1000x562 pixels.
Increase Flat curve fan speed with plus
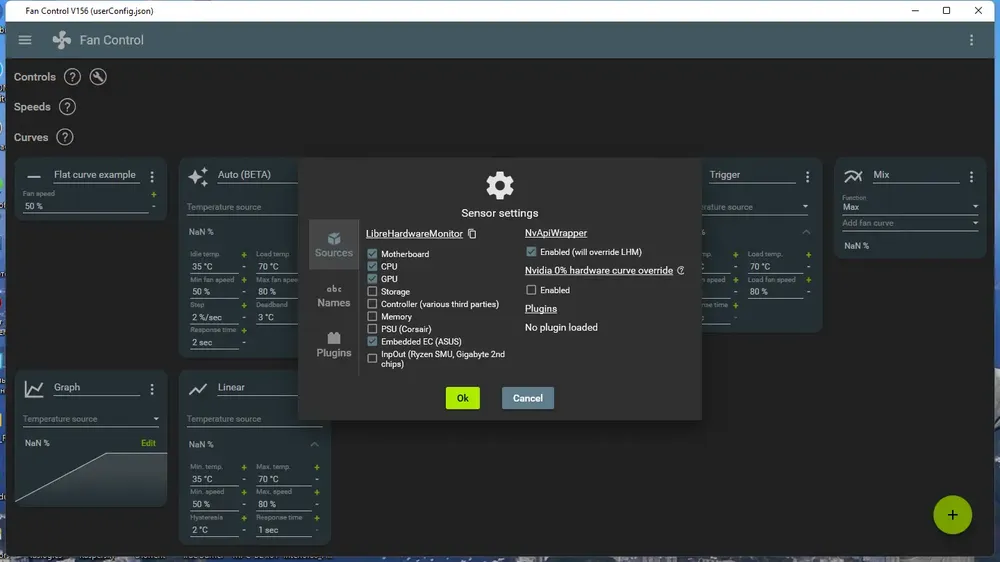pyautogui.click(x=154, y=194)
